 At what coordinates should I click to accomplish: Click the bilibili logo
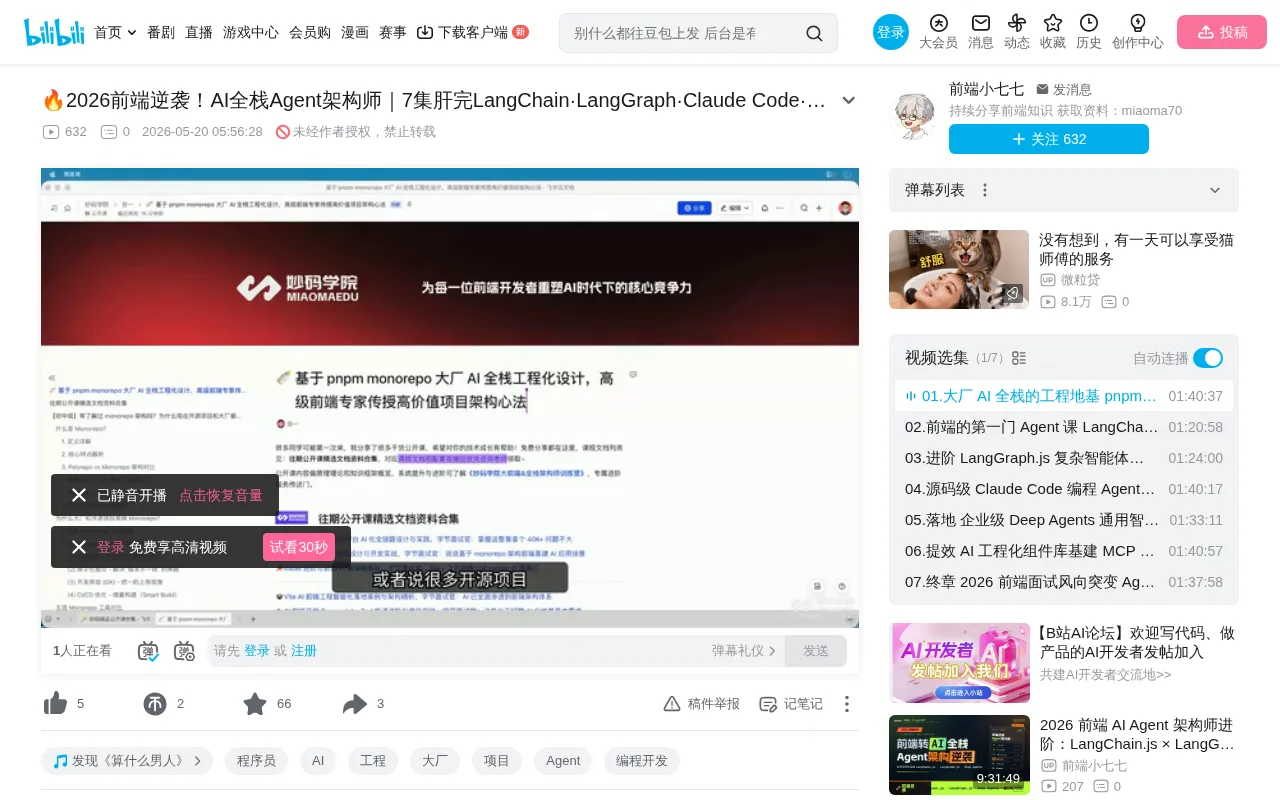click(x=55, y=32)
